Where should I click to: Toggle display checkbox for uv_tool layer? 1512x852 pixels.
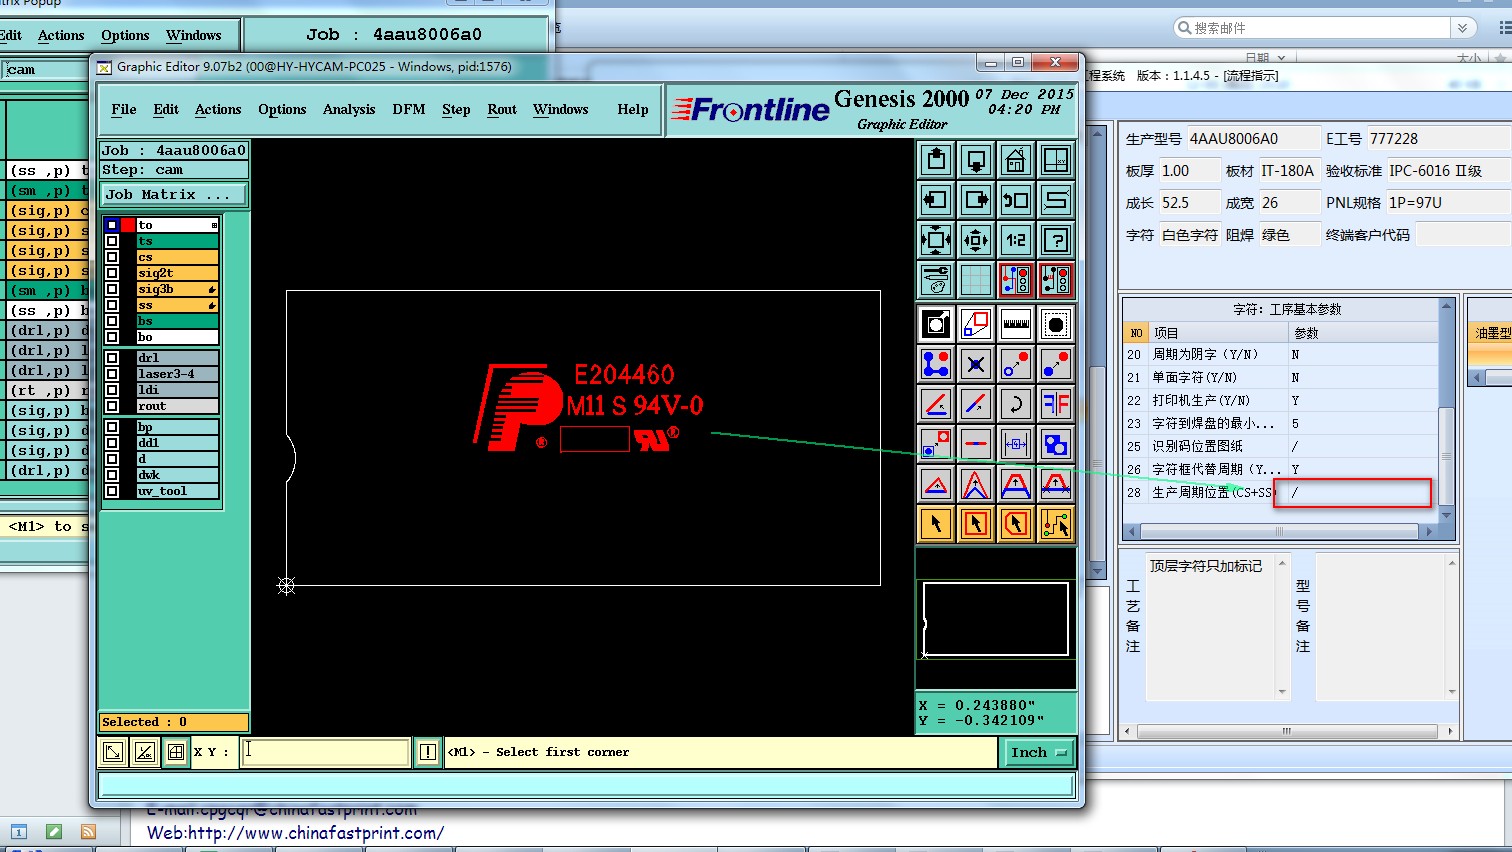click(x=112, y=491)
